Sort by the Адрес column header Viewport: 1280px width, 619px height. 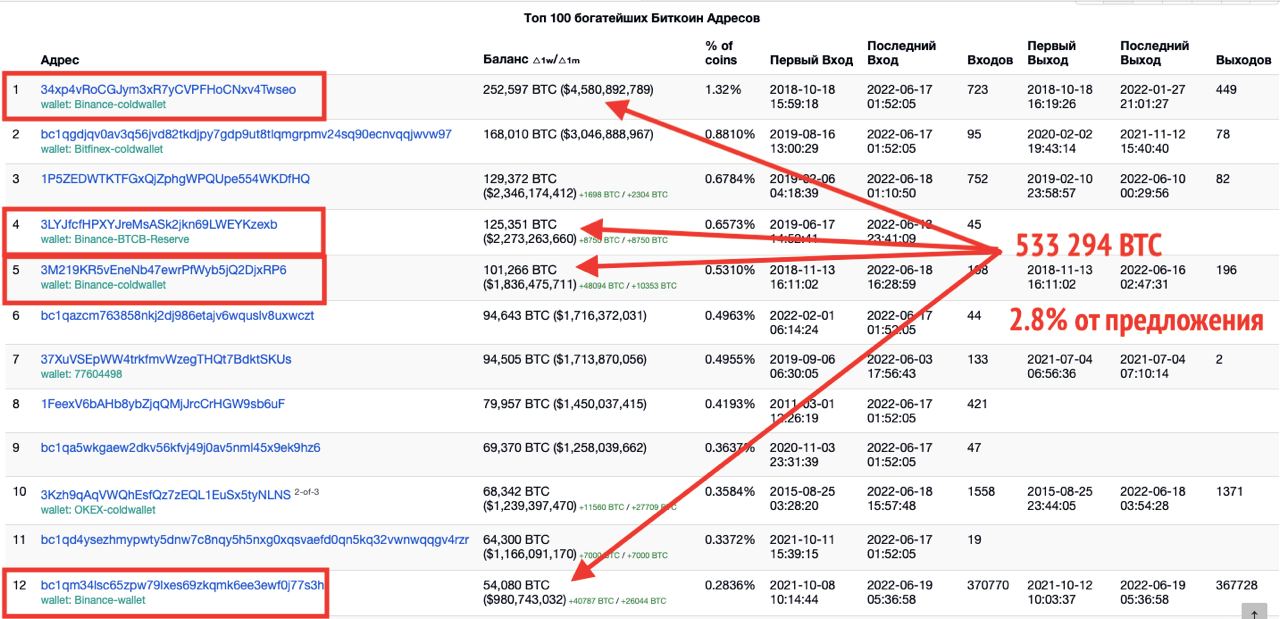[x=60, y=60]
